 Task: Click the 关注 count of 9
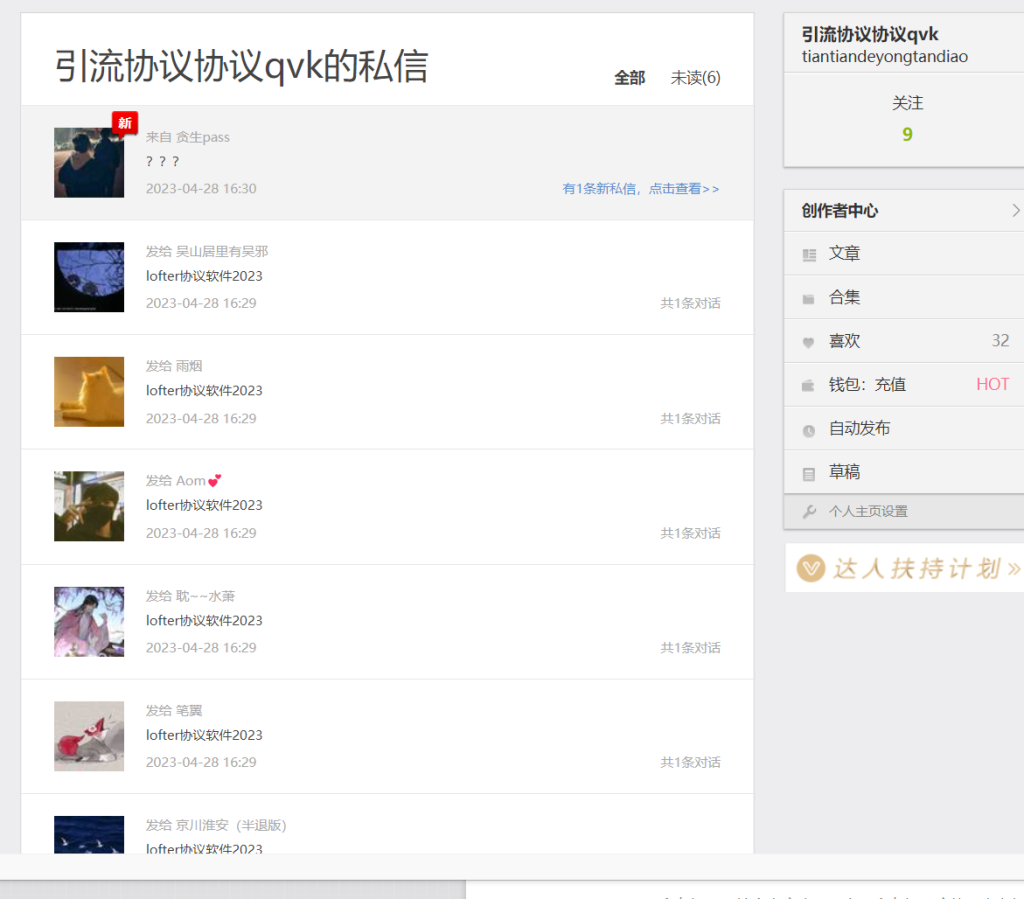(907, 134)
